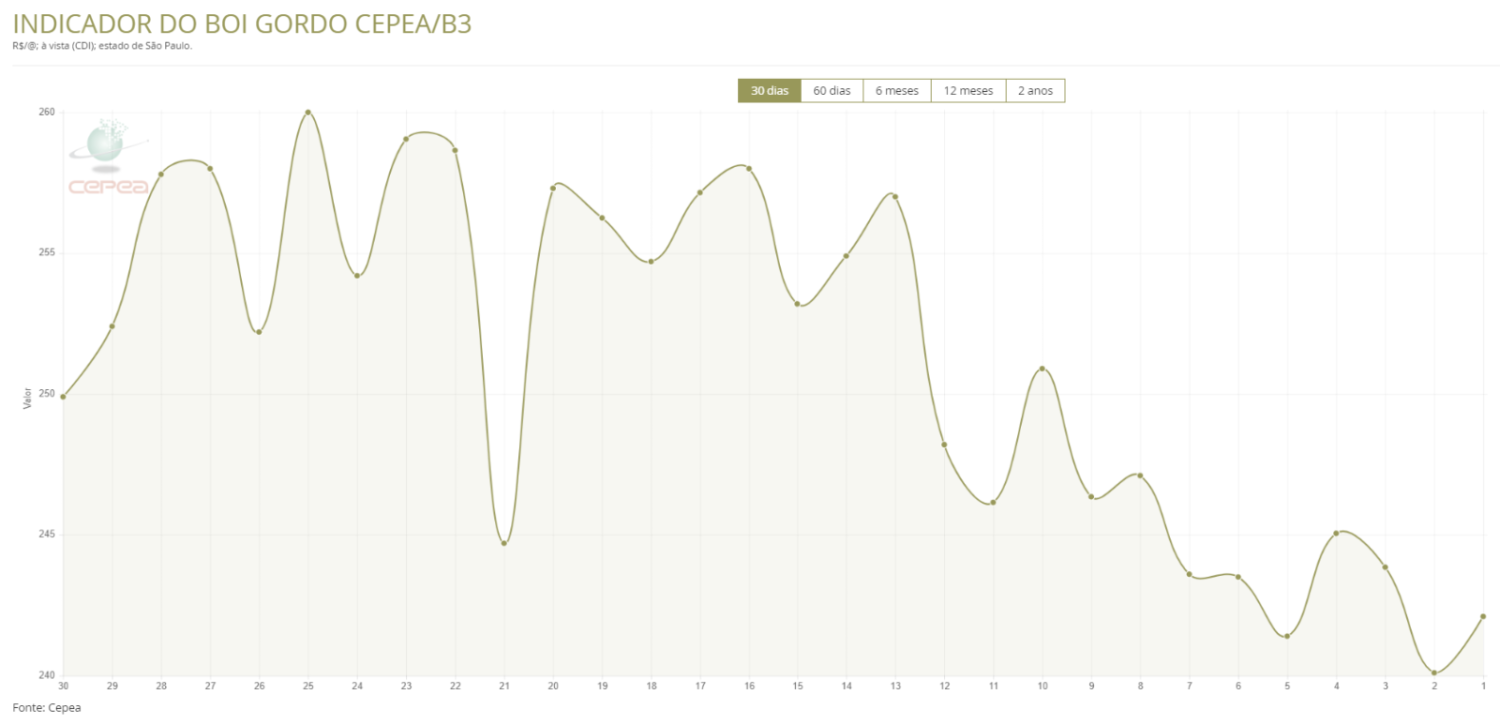
Task: Click the final data point at day 1
Action: (x=1483, y=616)
